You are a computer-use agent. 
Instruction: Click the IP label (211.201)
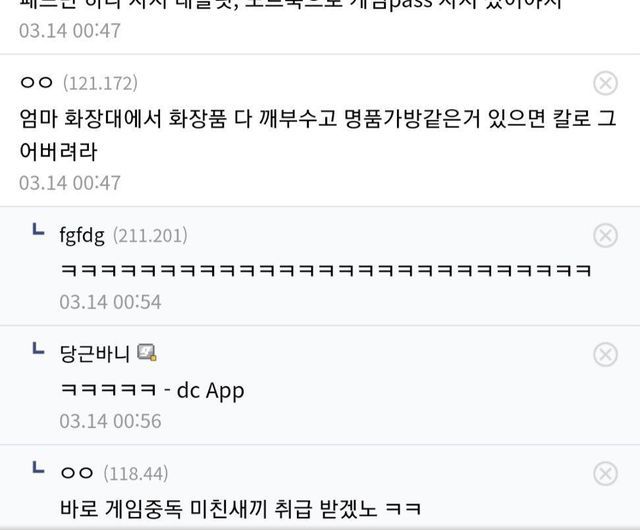pos(150,236)
